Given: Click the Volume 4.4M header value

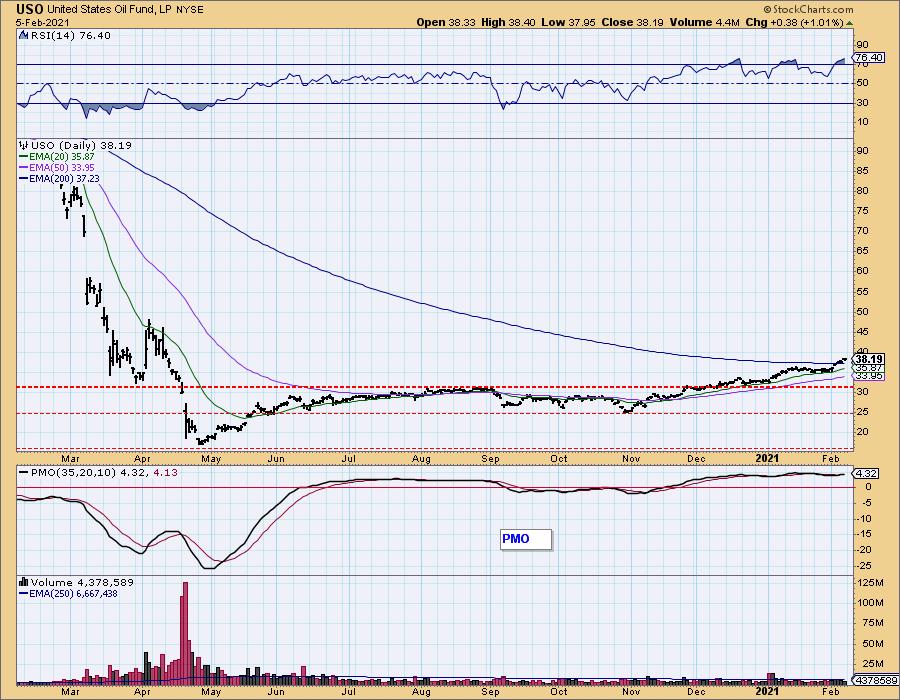Looking at the screenshot, I should click(705, 23).
